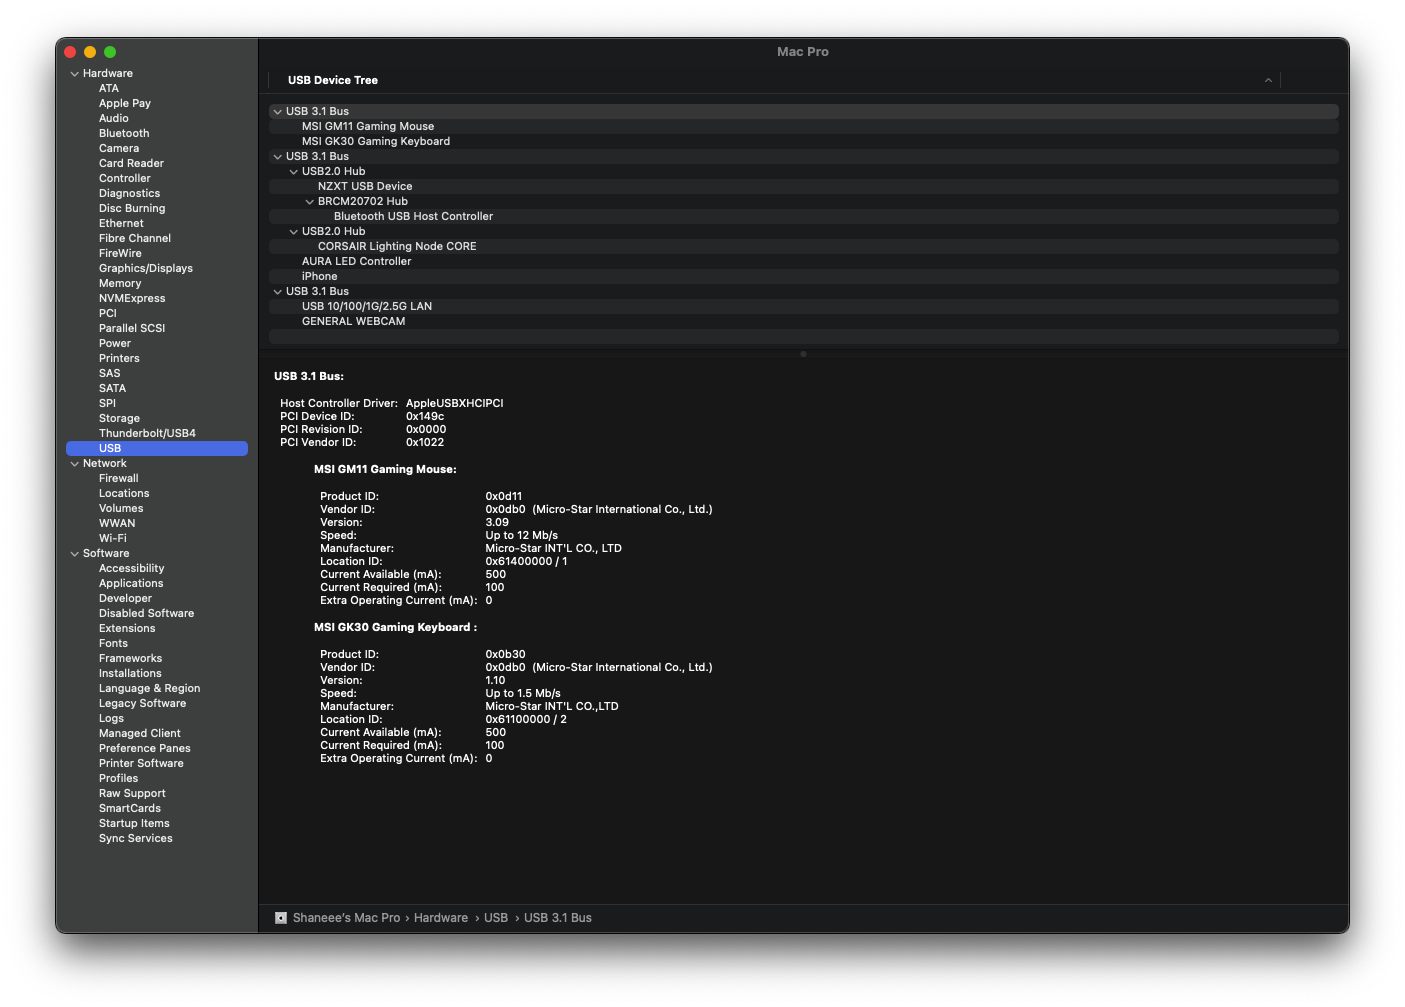Viewport: 1405px width, 1007px height.
Task: Select Wi-Fi under Network
Action: [x=112, y=538]
